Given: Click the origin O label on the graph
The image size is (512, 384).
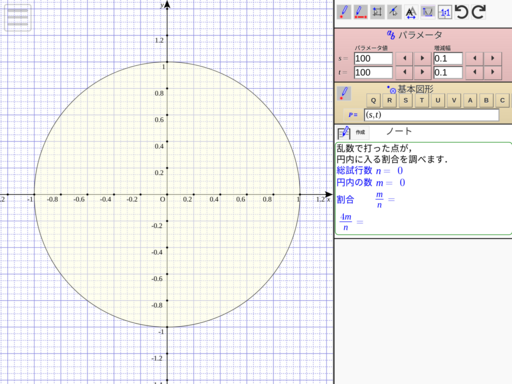Looking at the screenshot, I should tap(162, 199).
